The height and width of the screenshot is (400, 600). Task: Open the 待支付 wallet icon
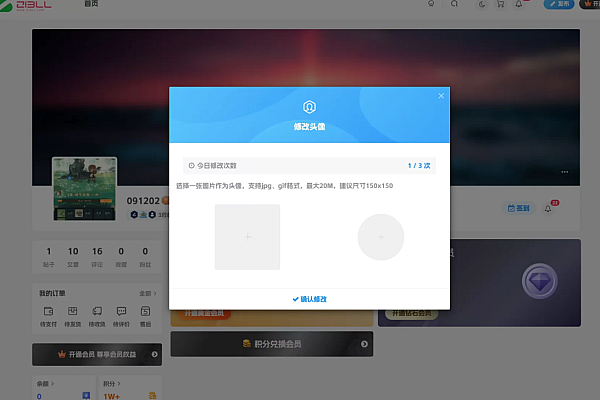coord(48,311)
